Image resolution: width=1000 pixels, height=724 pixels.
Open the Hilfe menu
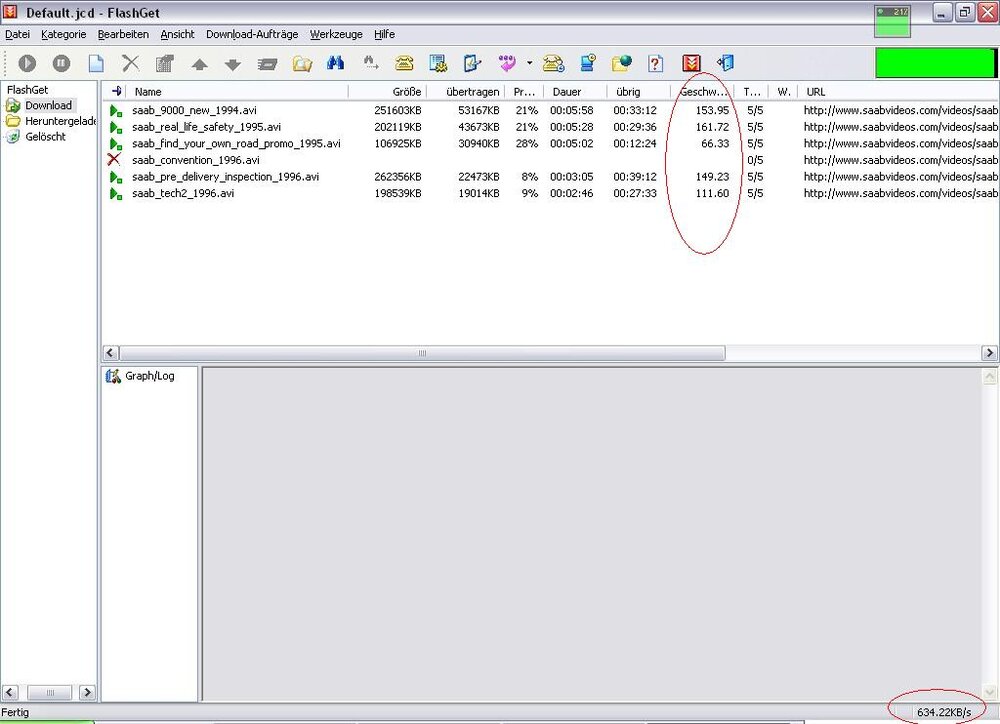385,34
